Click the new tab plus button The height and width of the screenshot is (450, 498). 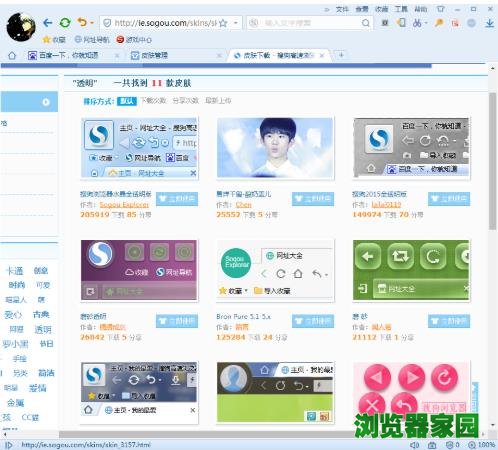[x=341, y=55]
